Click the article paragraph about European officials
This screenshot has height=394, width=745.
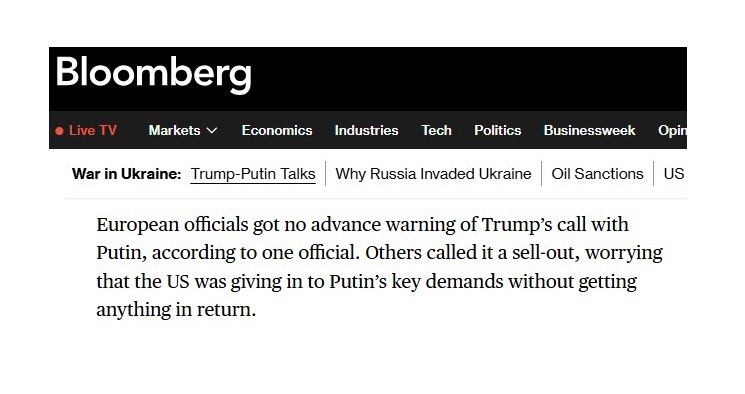pos(379,267)
